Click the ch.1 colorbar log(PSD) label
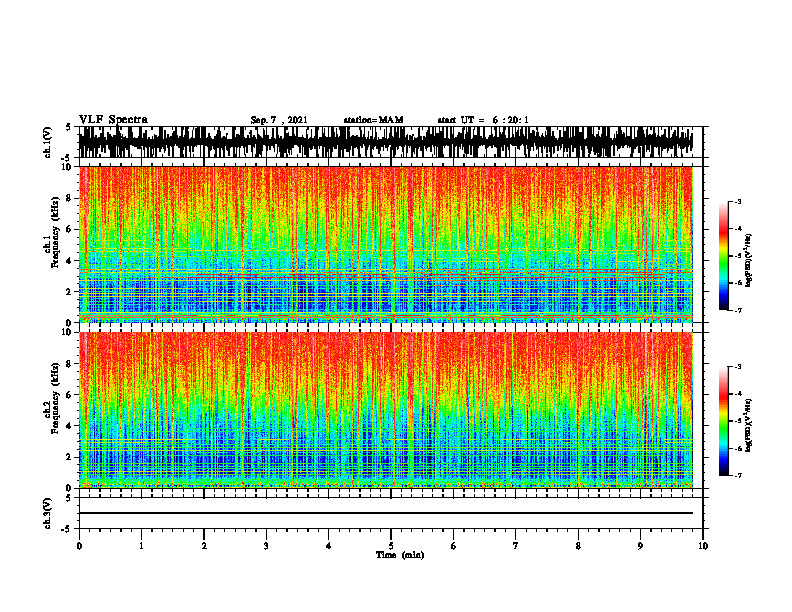The image size is (792, 612). pos(749,260)
